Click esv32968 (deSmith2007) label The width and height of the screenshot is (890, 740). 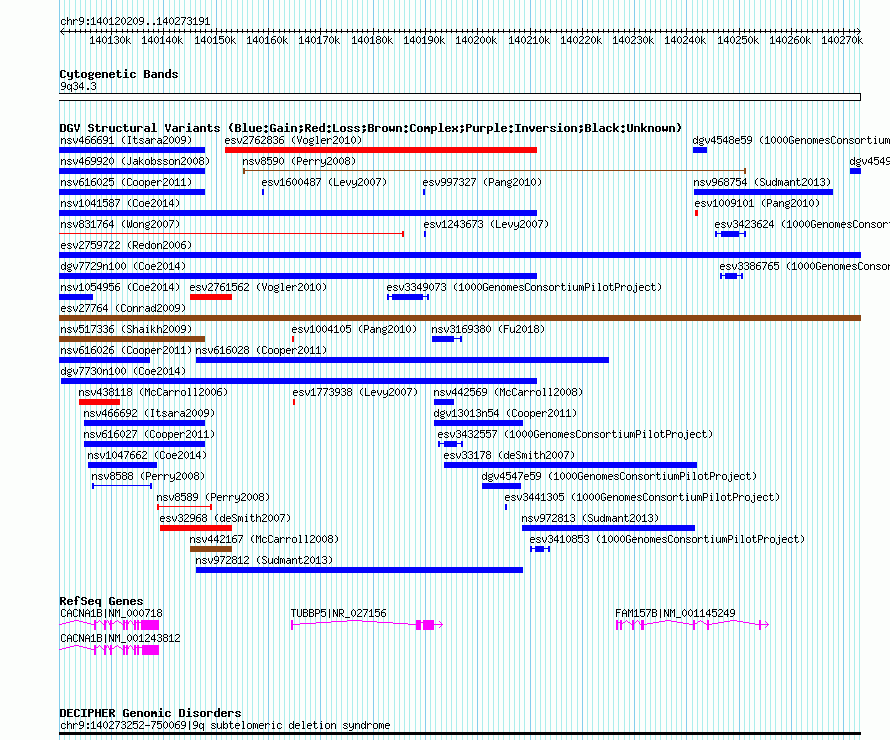[225, 518]
